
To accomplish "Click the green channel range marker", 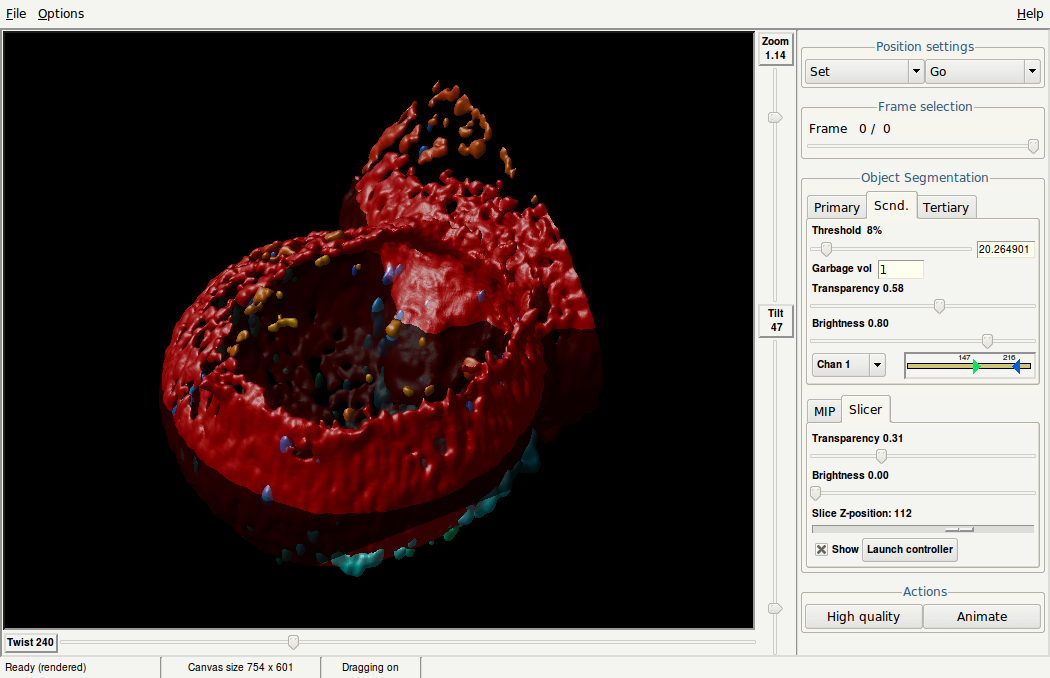I will click(976, 366).
